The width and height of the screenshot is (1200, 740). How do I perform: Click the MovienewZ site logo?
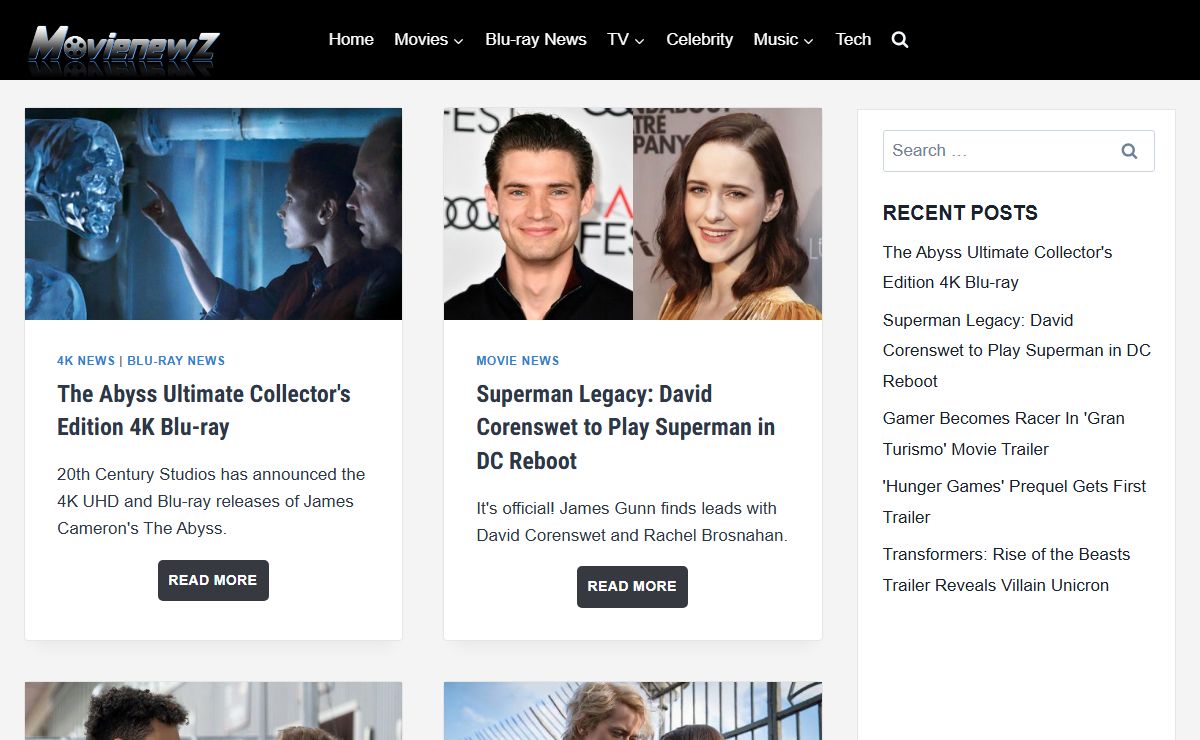coord(124,49)
